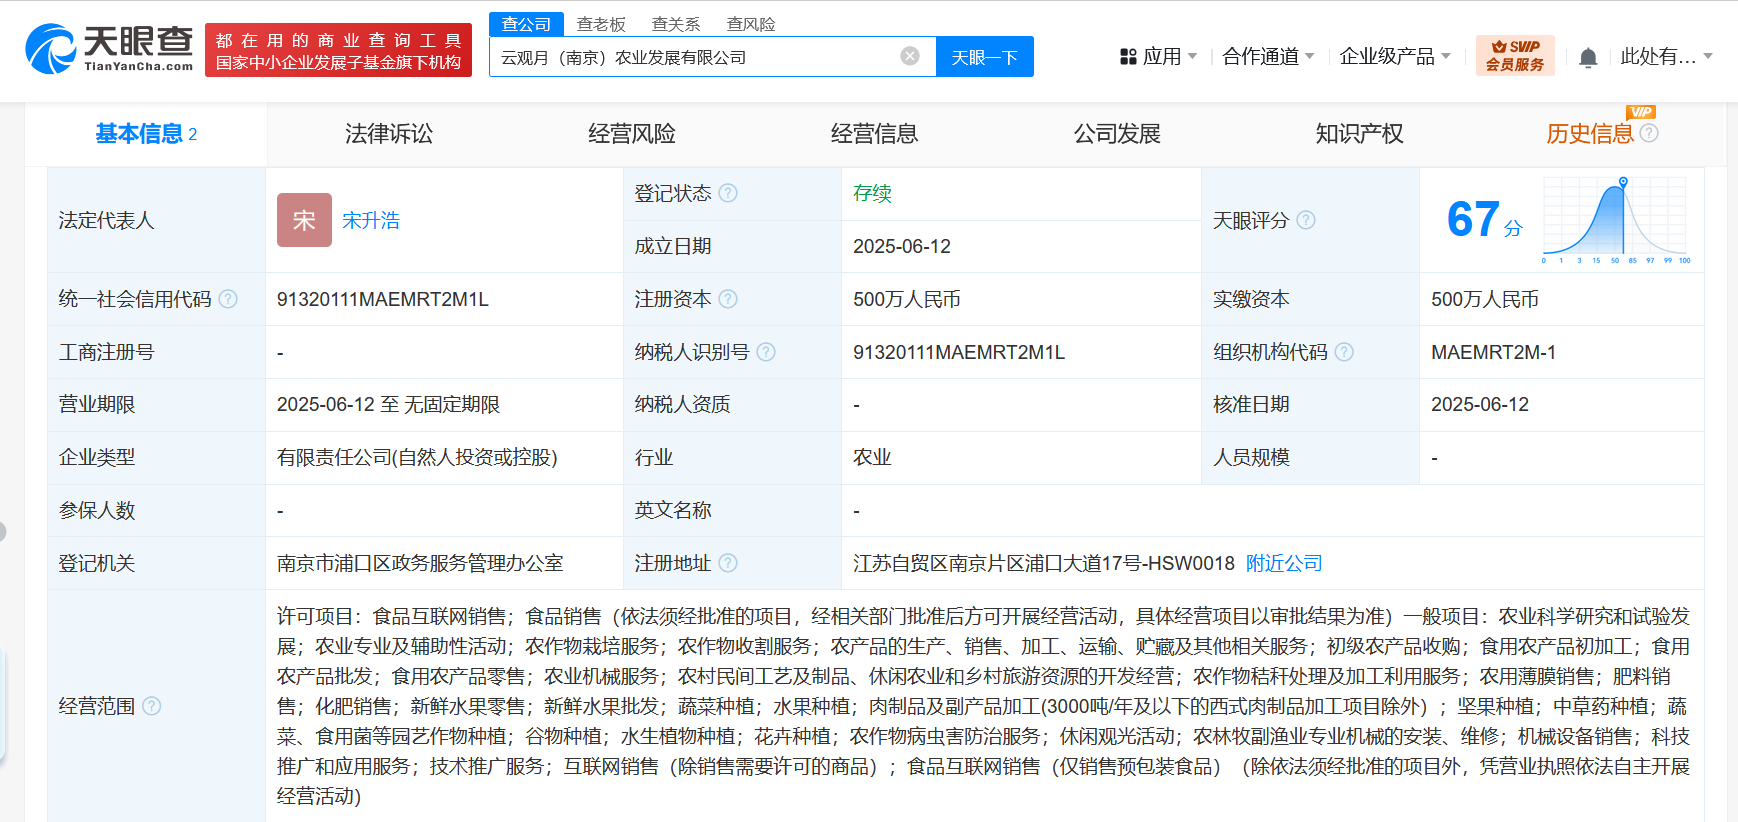Click credit code value 91320111MAEMRT2M1L beside 统一社会信用代码
Viewport: 1738px width, 822px height.
pyautogui.click(x=383, y=299)
